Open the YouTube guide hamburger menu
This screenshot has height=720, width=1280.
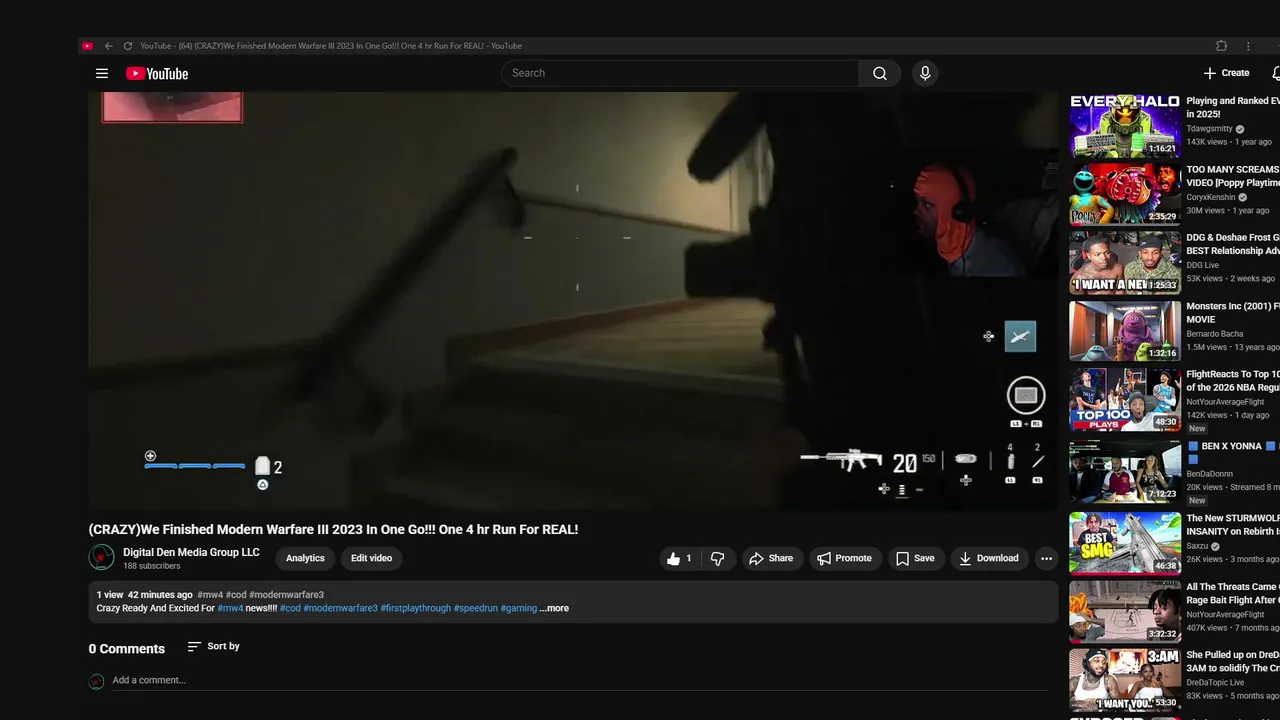[x=102, y=73]
